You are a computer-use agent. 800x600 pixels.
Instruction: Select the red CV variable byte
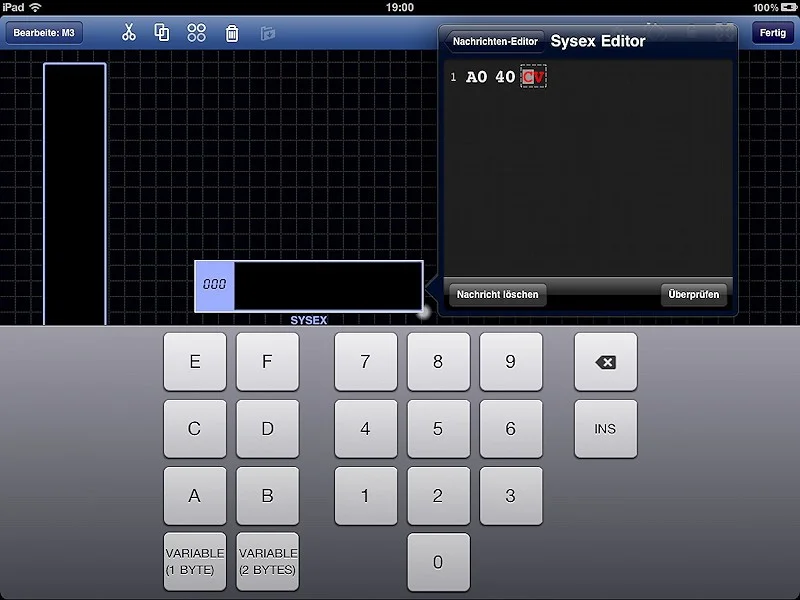click(x=534, y=77)
